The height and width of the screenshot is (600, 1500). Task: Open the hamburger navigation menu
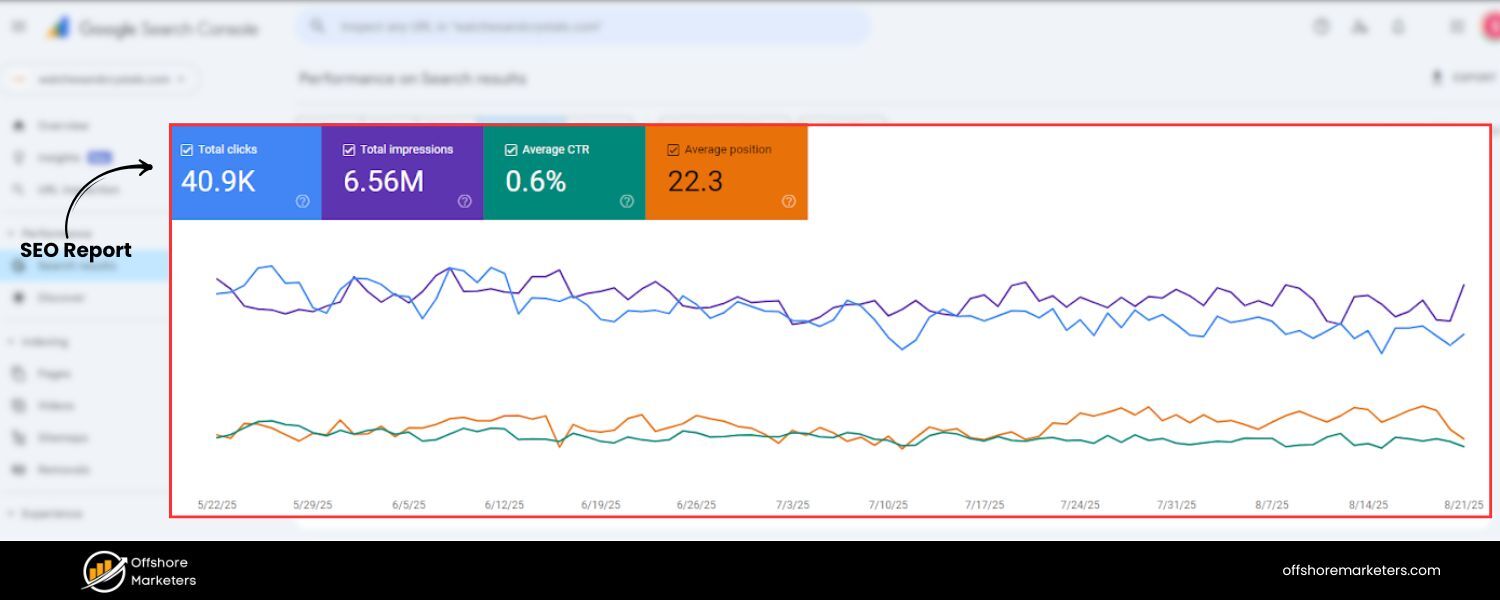[18, 27]
